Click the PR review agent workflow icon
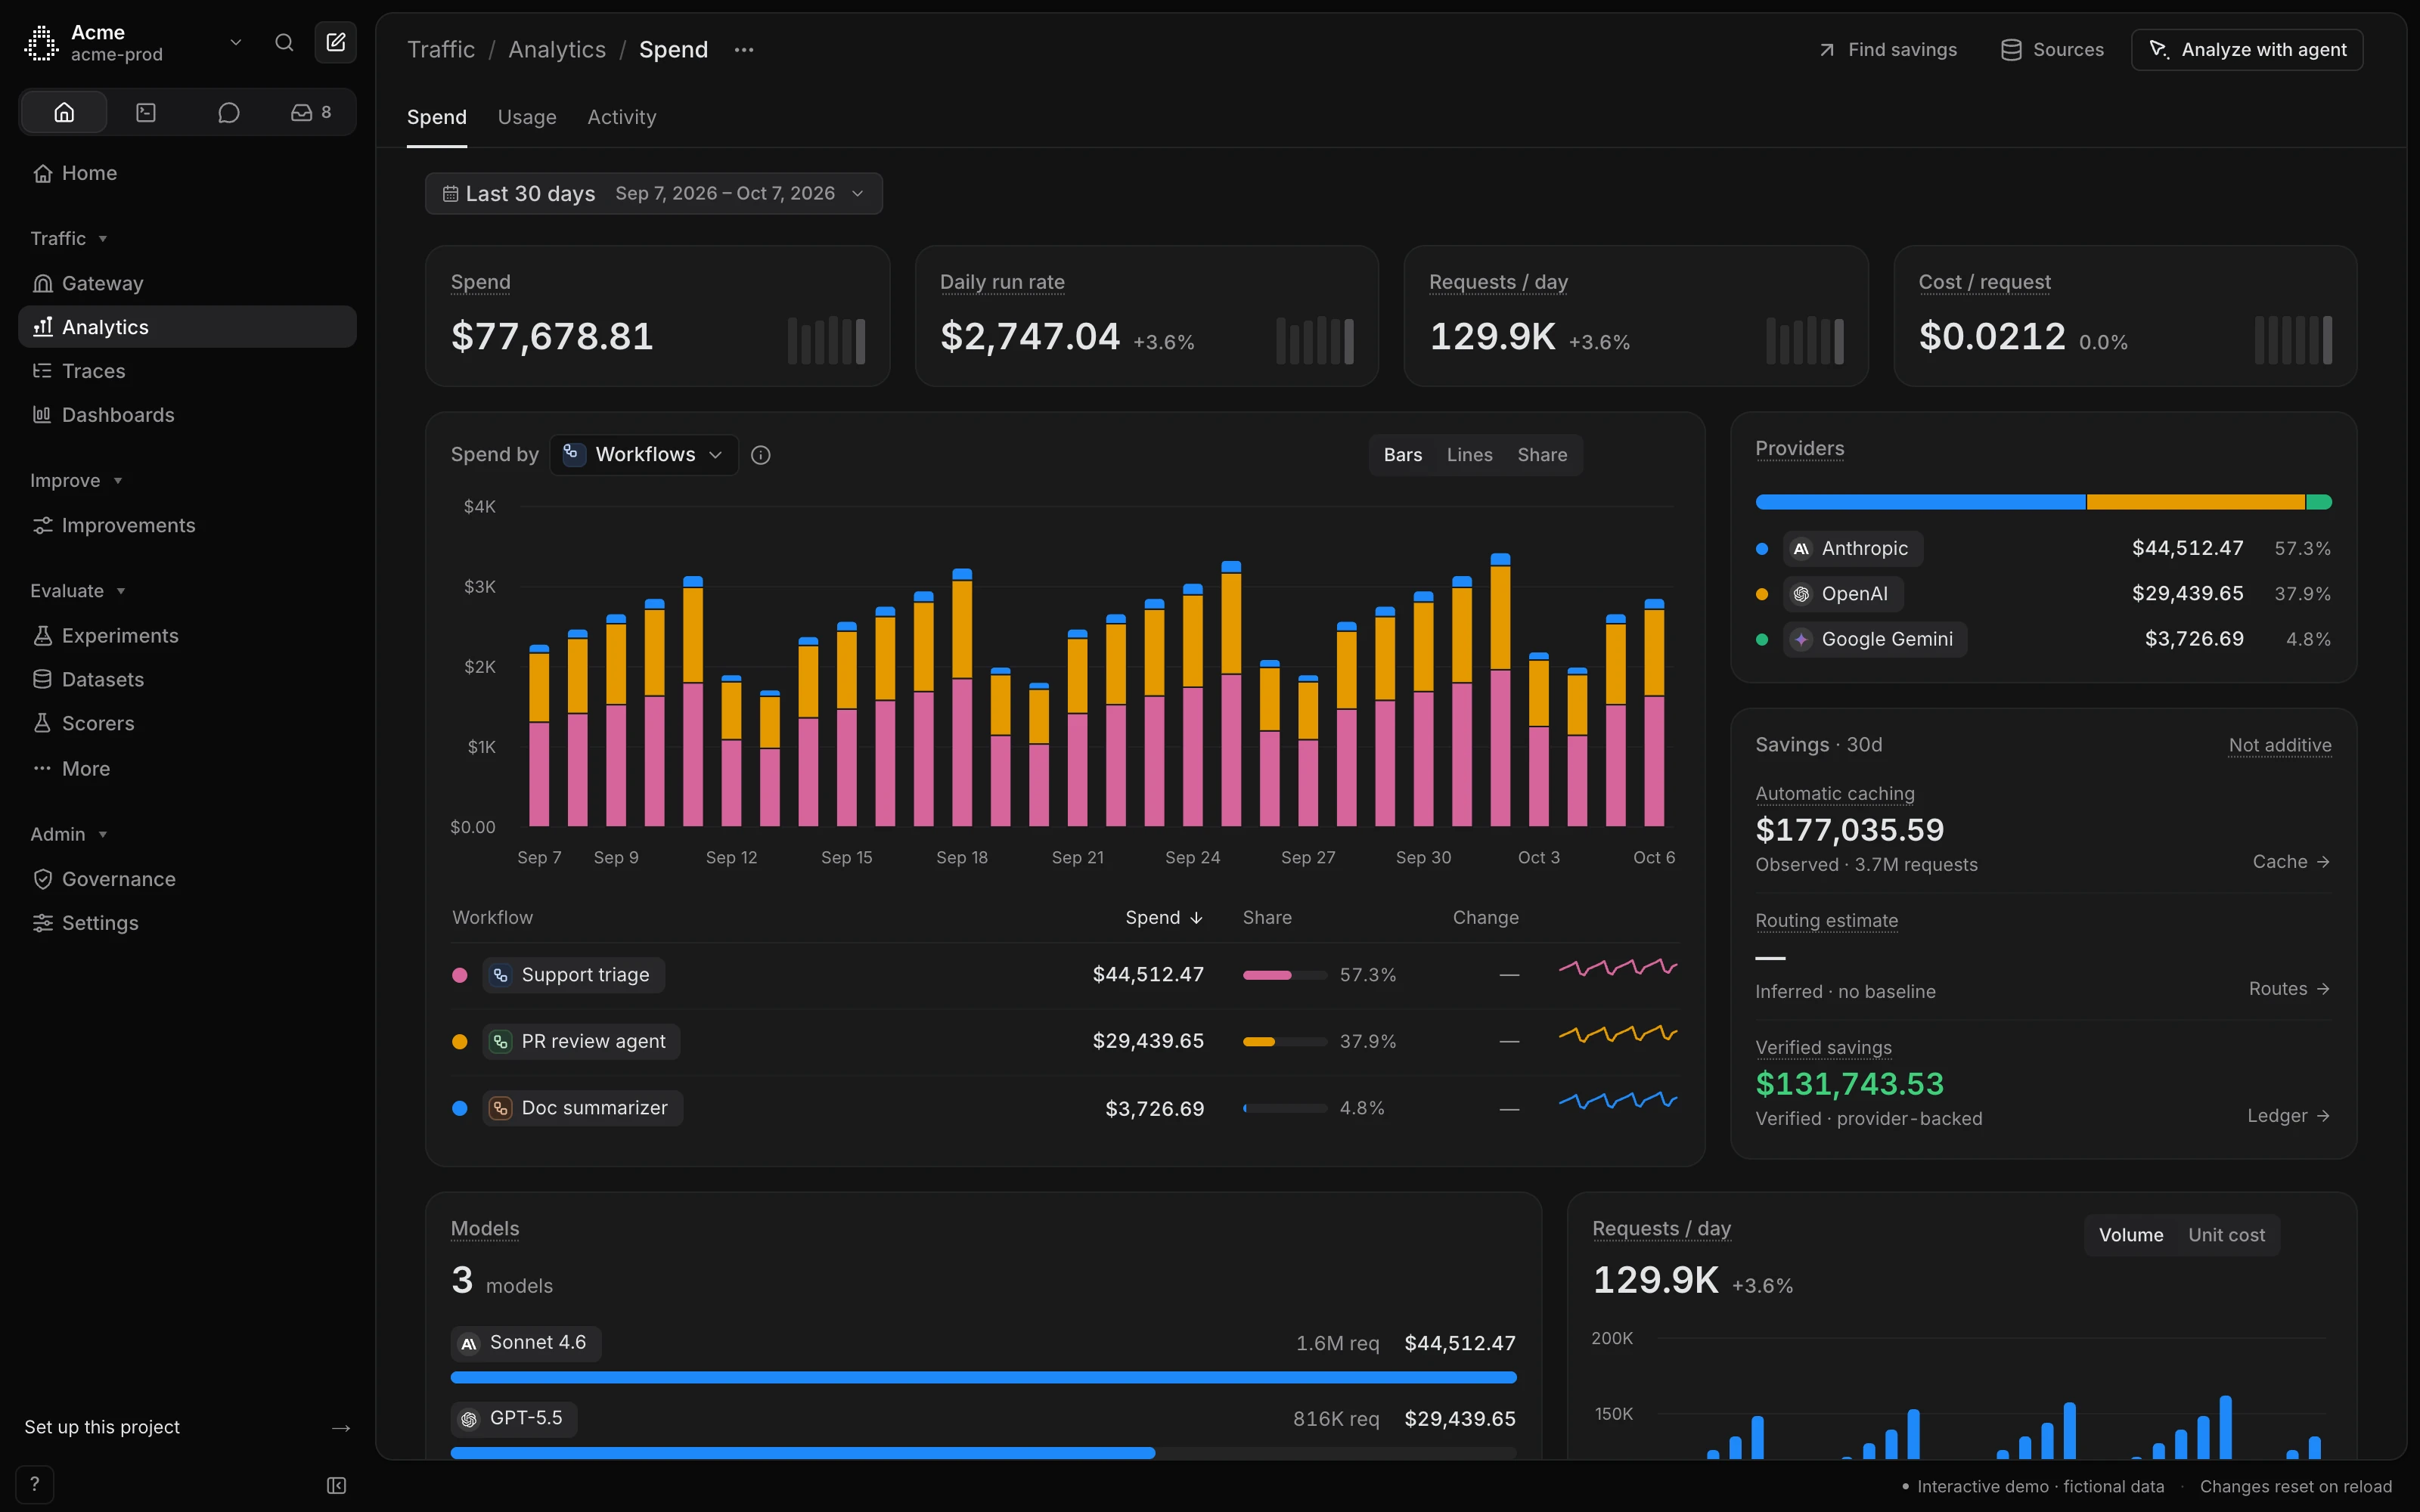 pyautogui.click(x=501, y=1042)
